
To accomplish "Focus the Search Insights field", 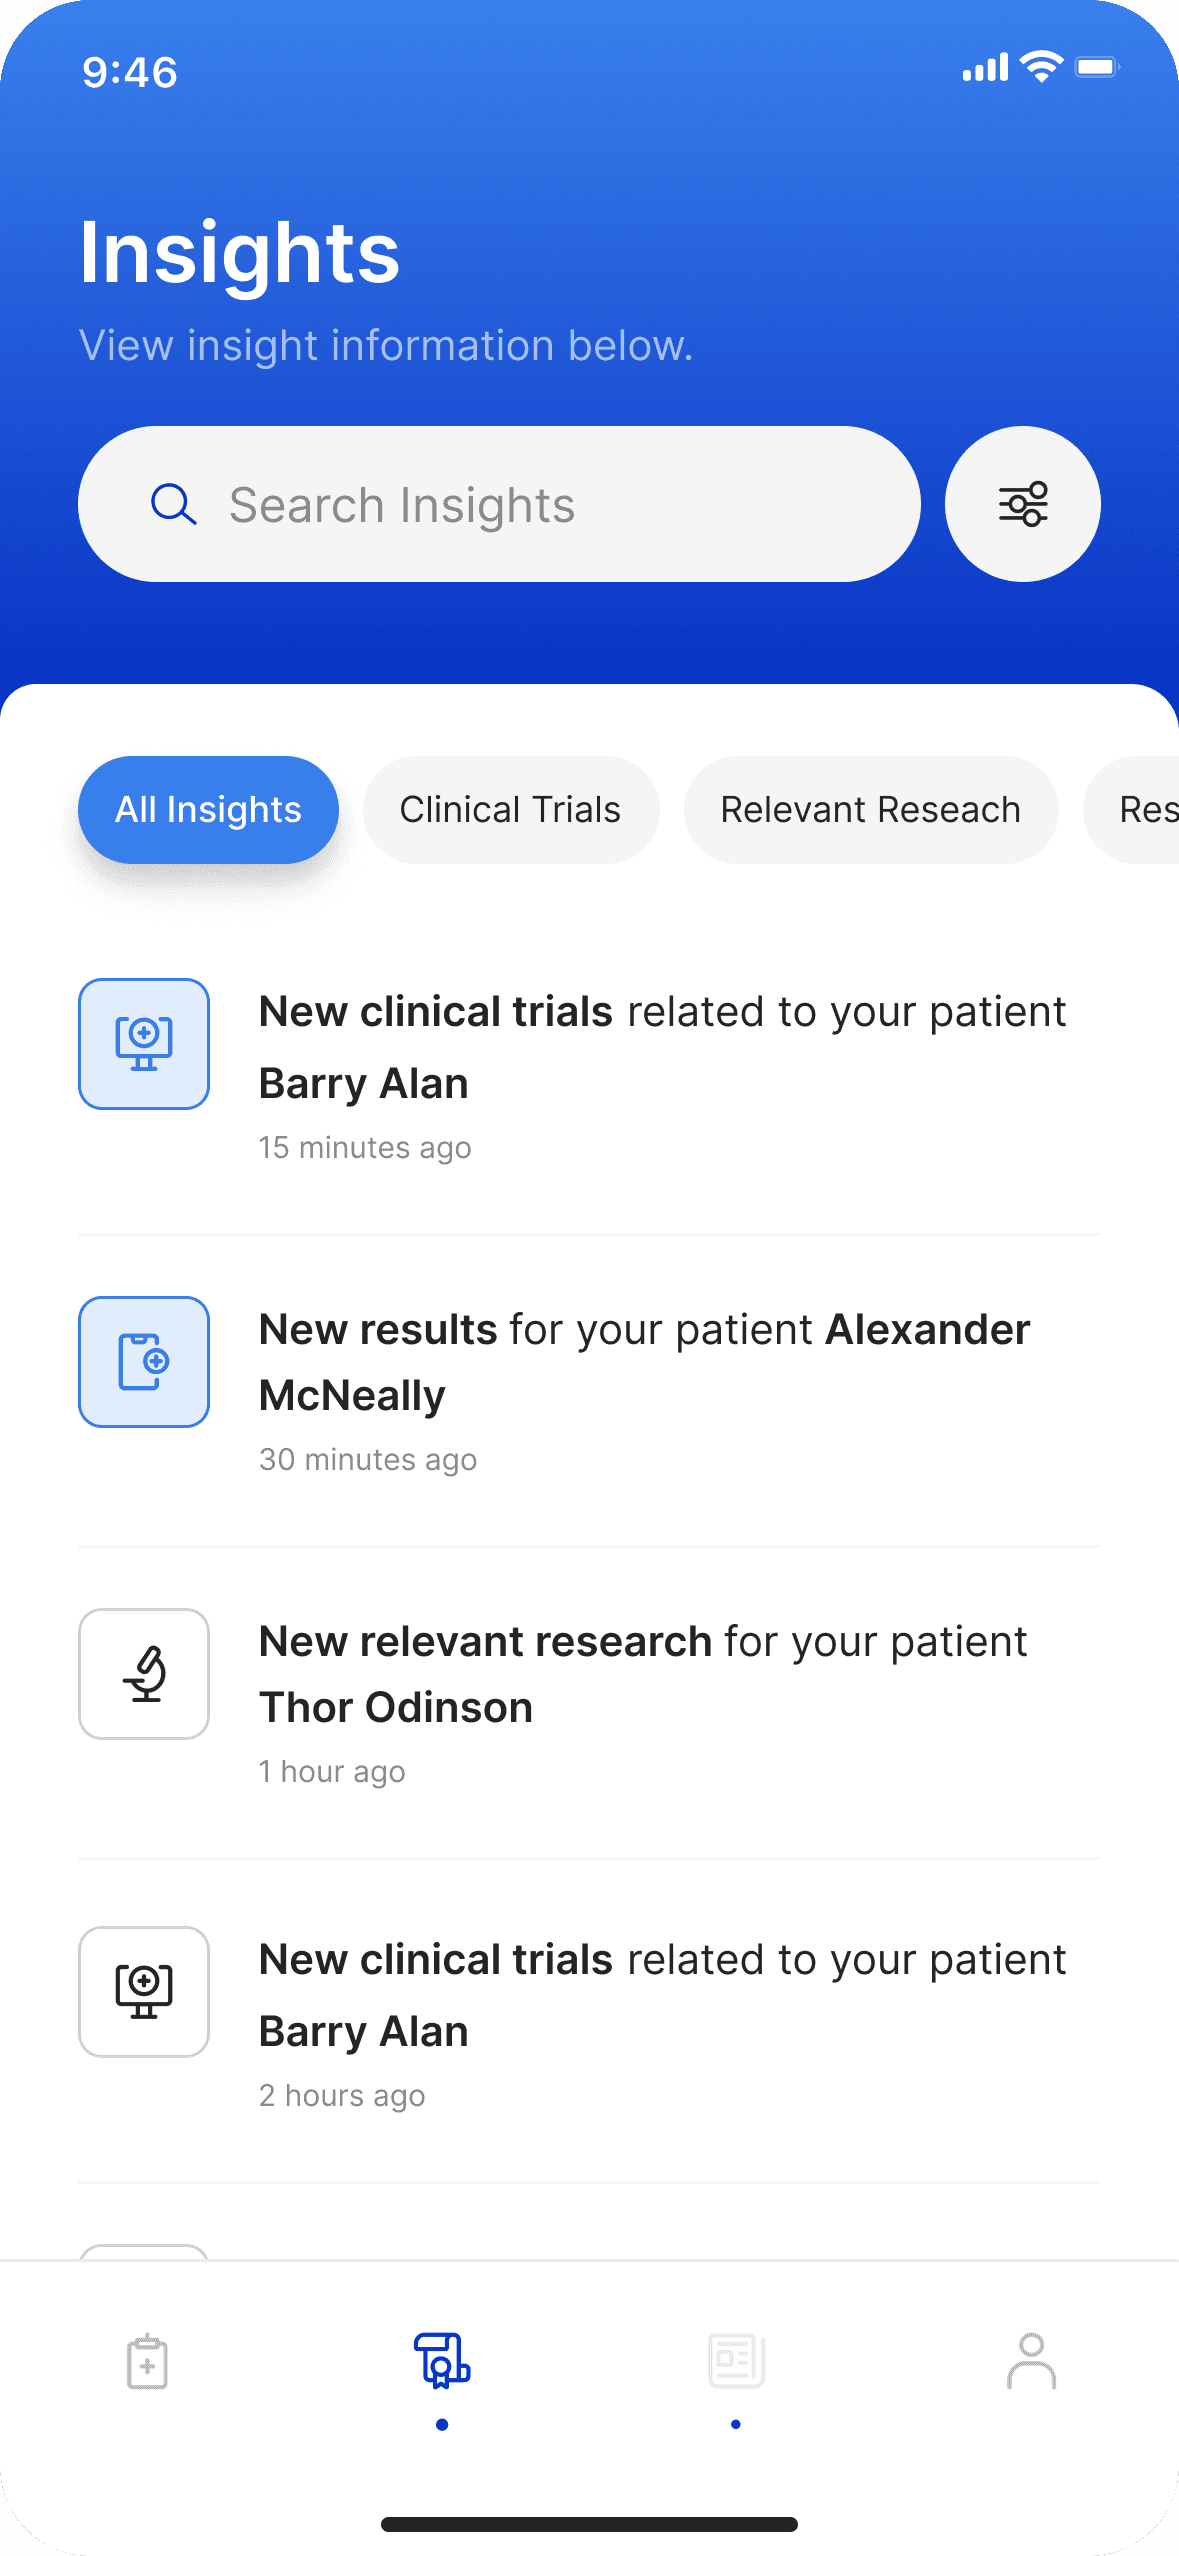I will tap(499, 504).
